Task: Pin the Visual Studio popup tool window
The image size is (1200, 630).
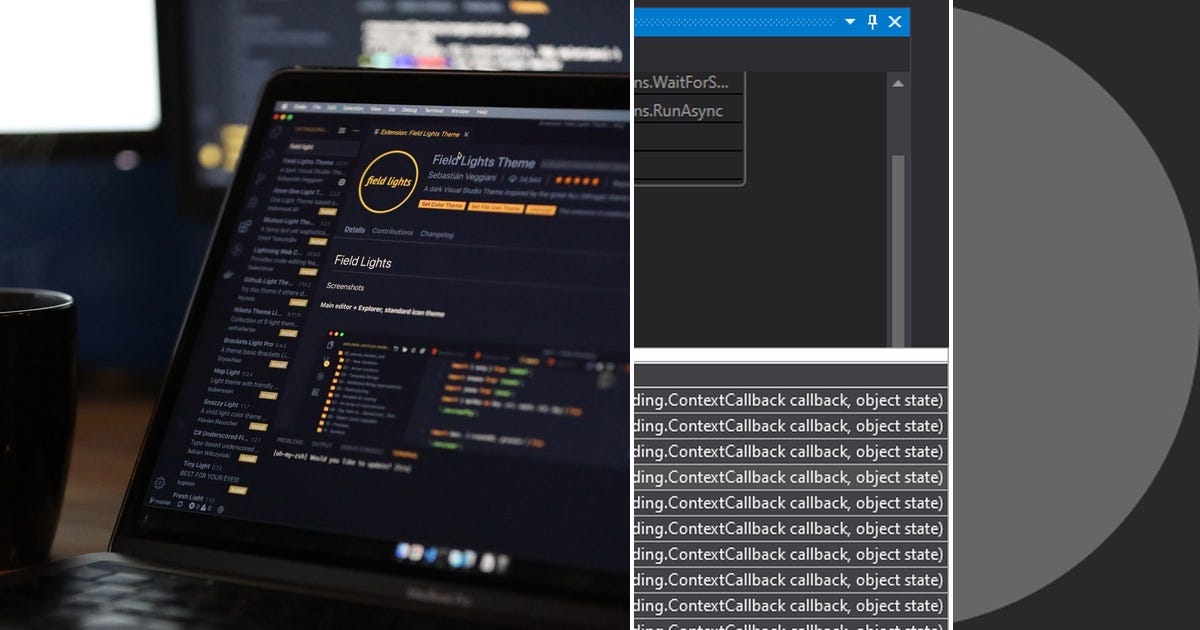Action: (x=873, y=22)
